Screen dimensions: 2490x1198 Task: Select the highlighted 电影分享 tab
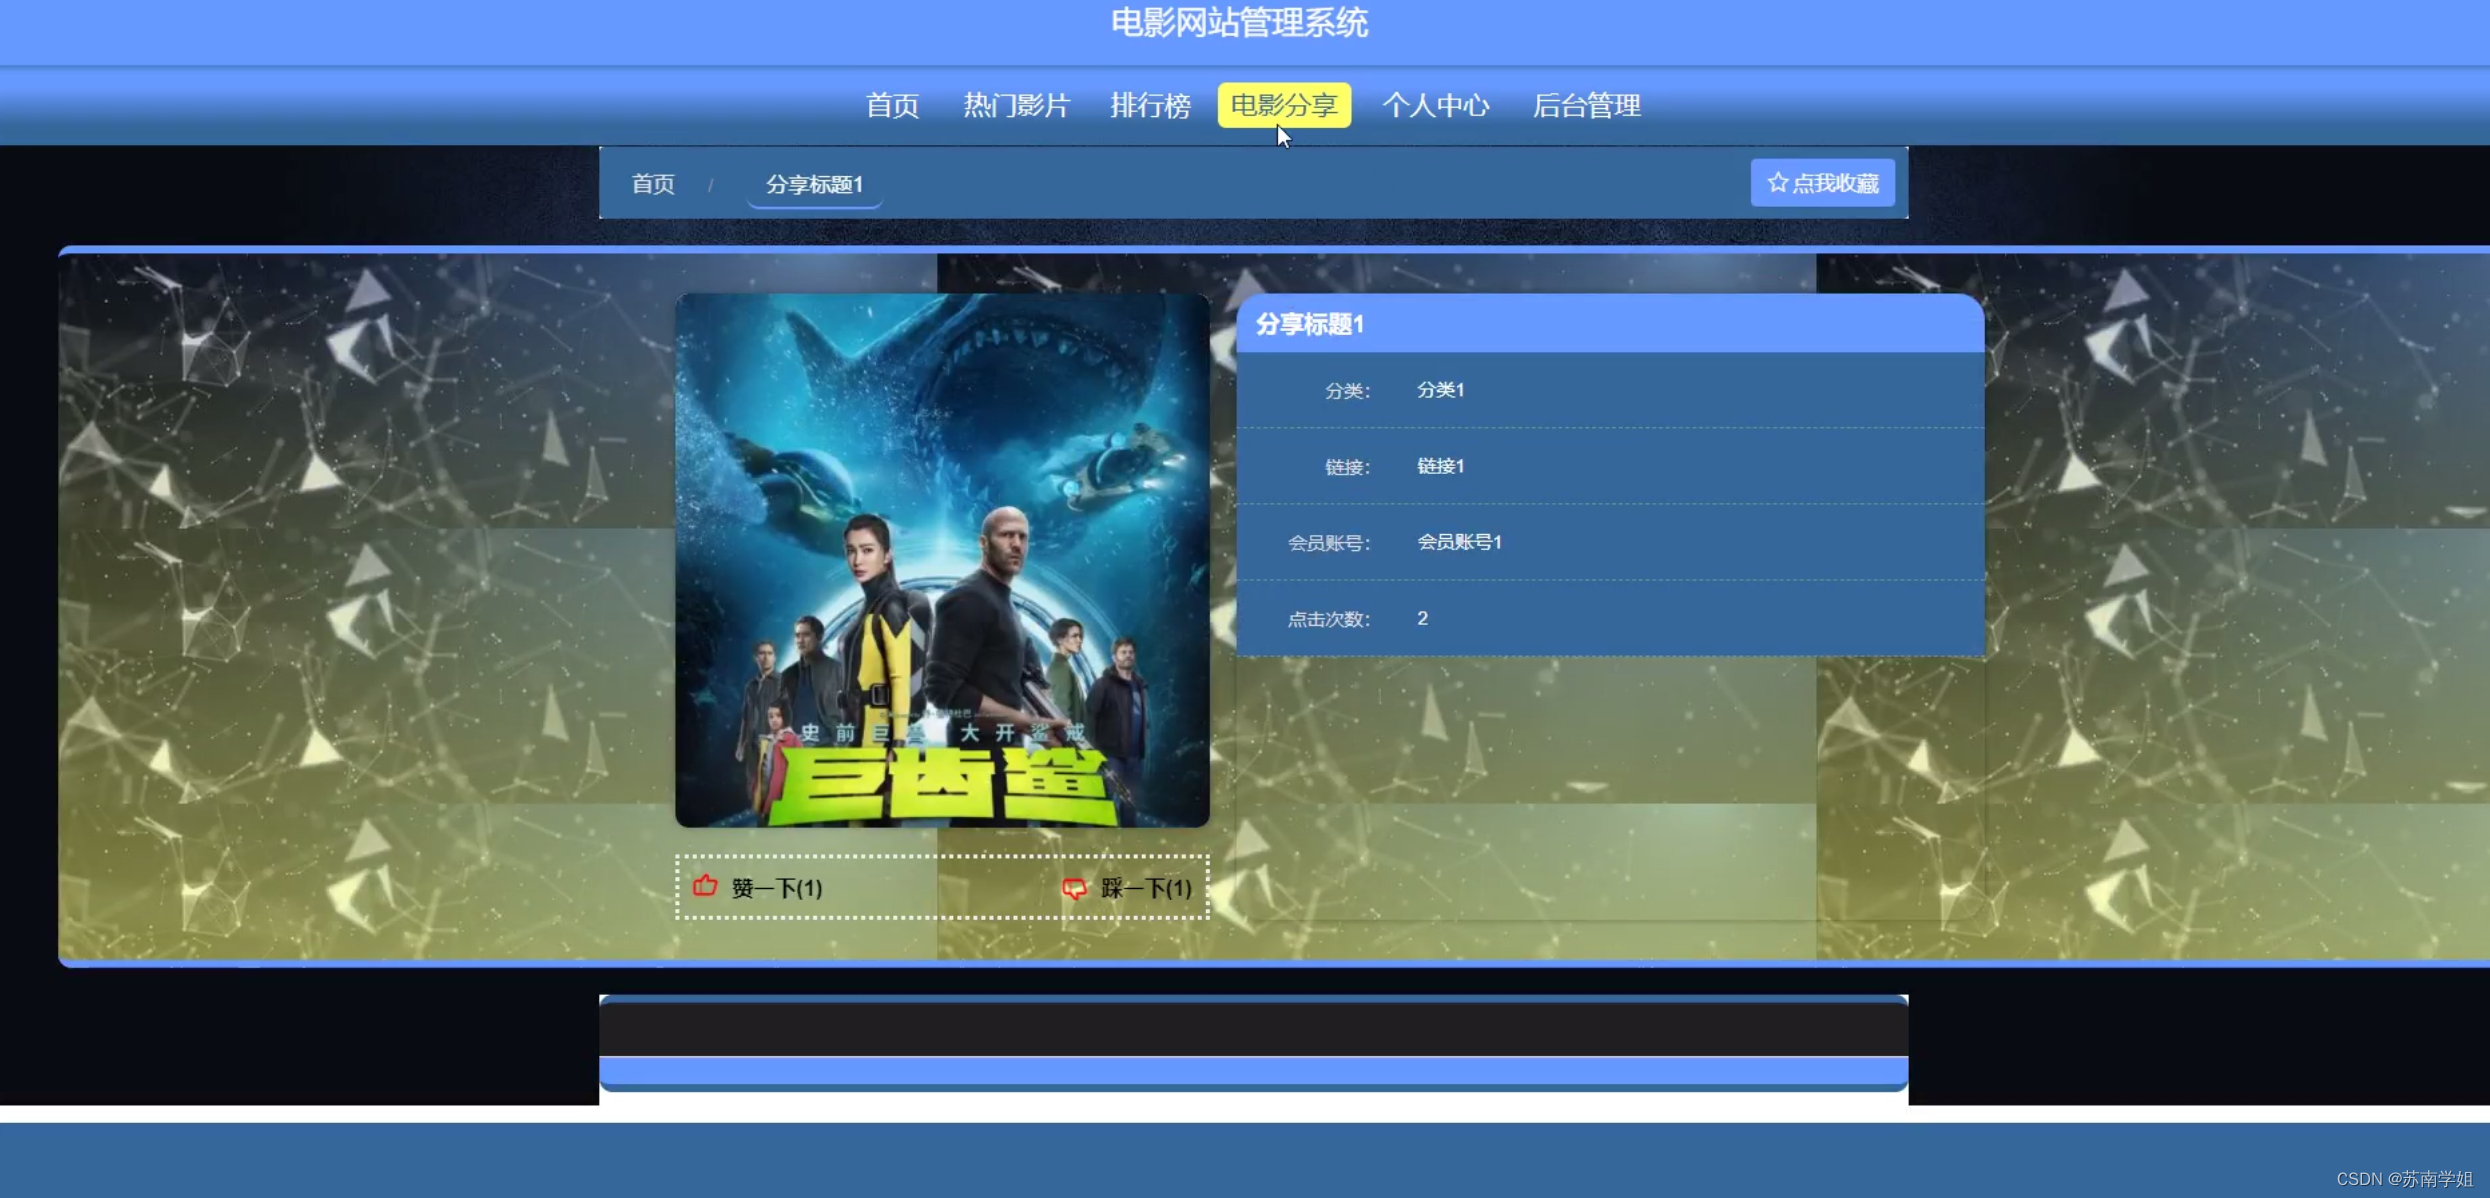point(1283,105)
